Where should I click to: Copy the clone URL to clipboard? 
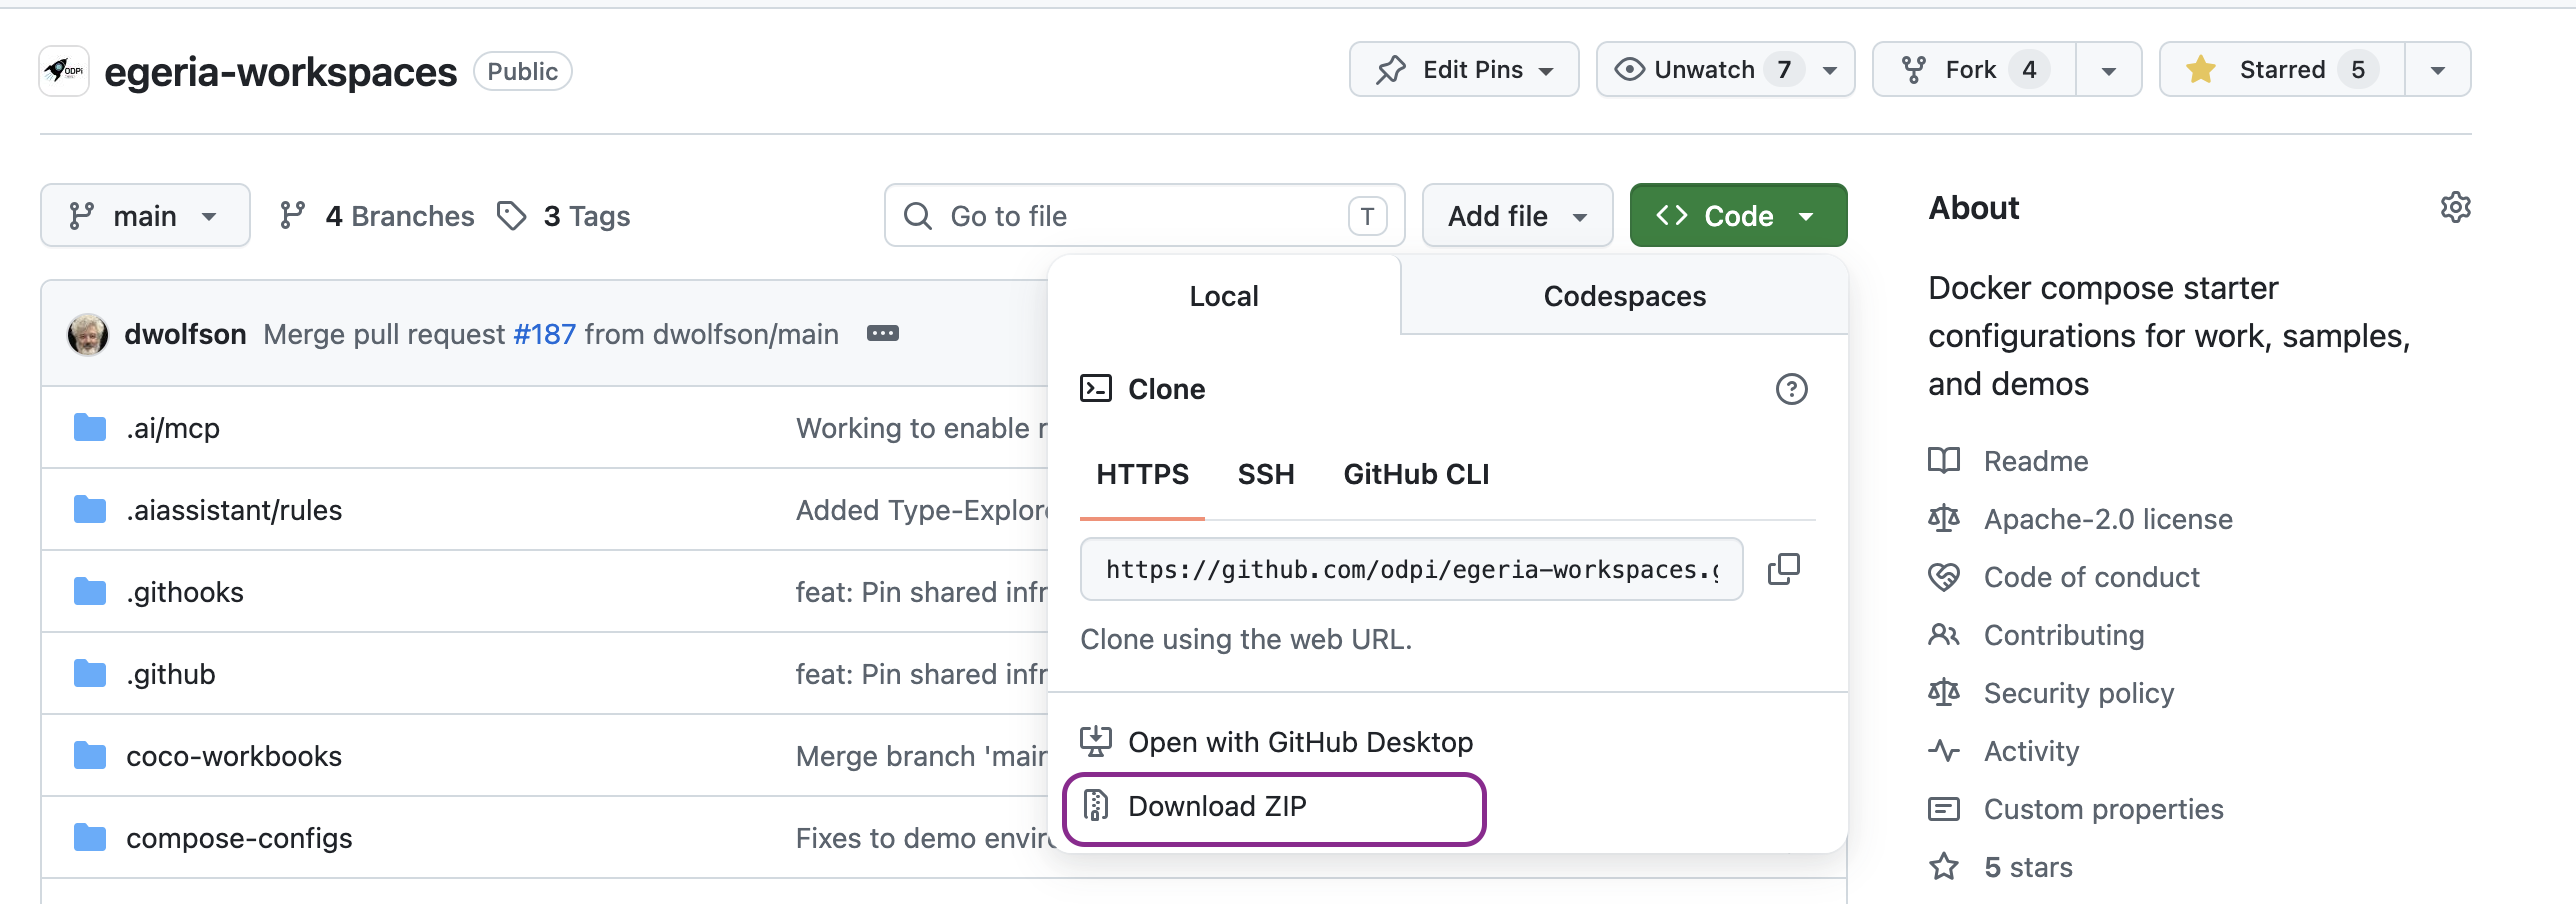[1783, 569]
